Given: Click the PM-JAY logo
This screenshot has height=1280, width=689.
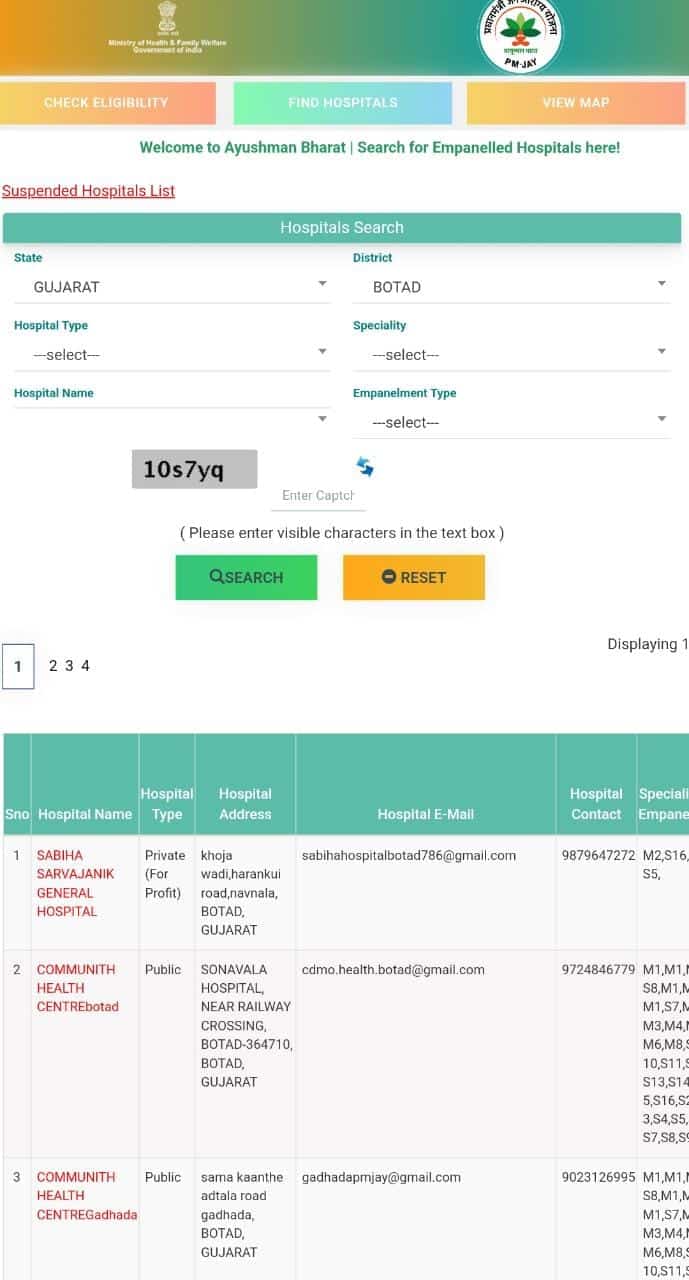Looking at the screenshot, I should pos(519,36).
